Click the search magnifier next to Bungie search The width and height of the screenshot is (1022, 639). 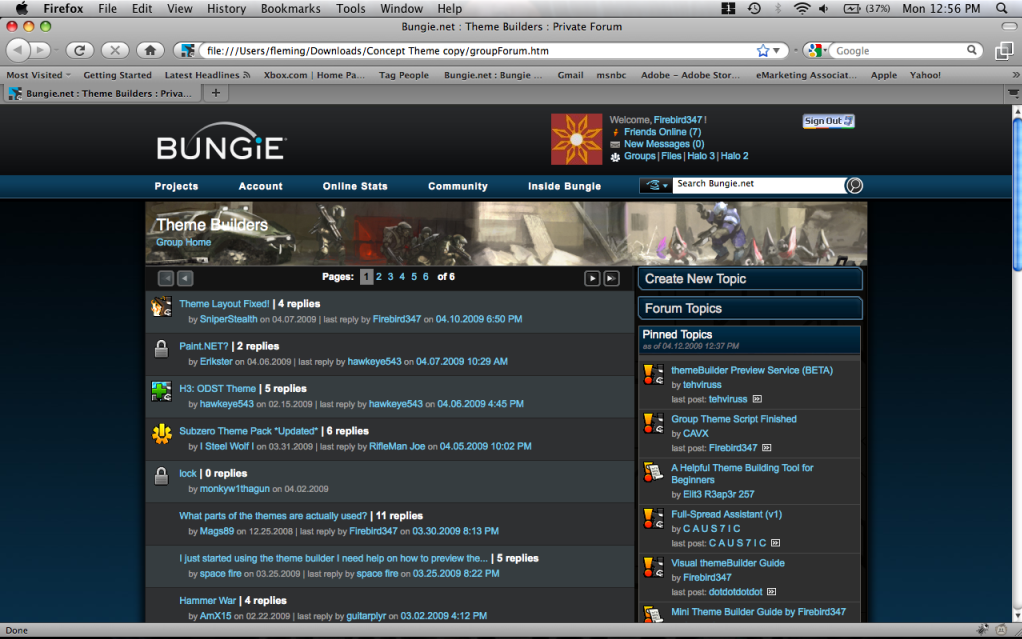pyautogui.click(x=853, y=185)
